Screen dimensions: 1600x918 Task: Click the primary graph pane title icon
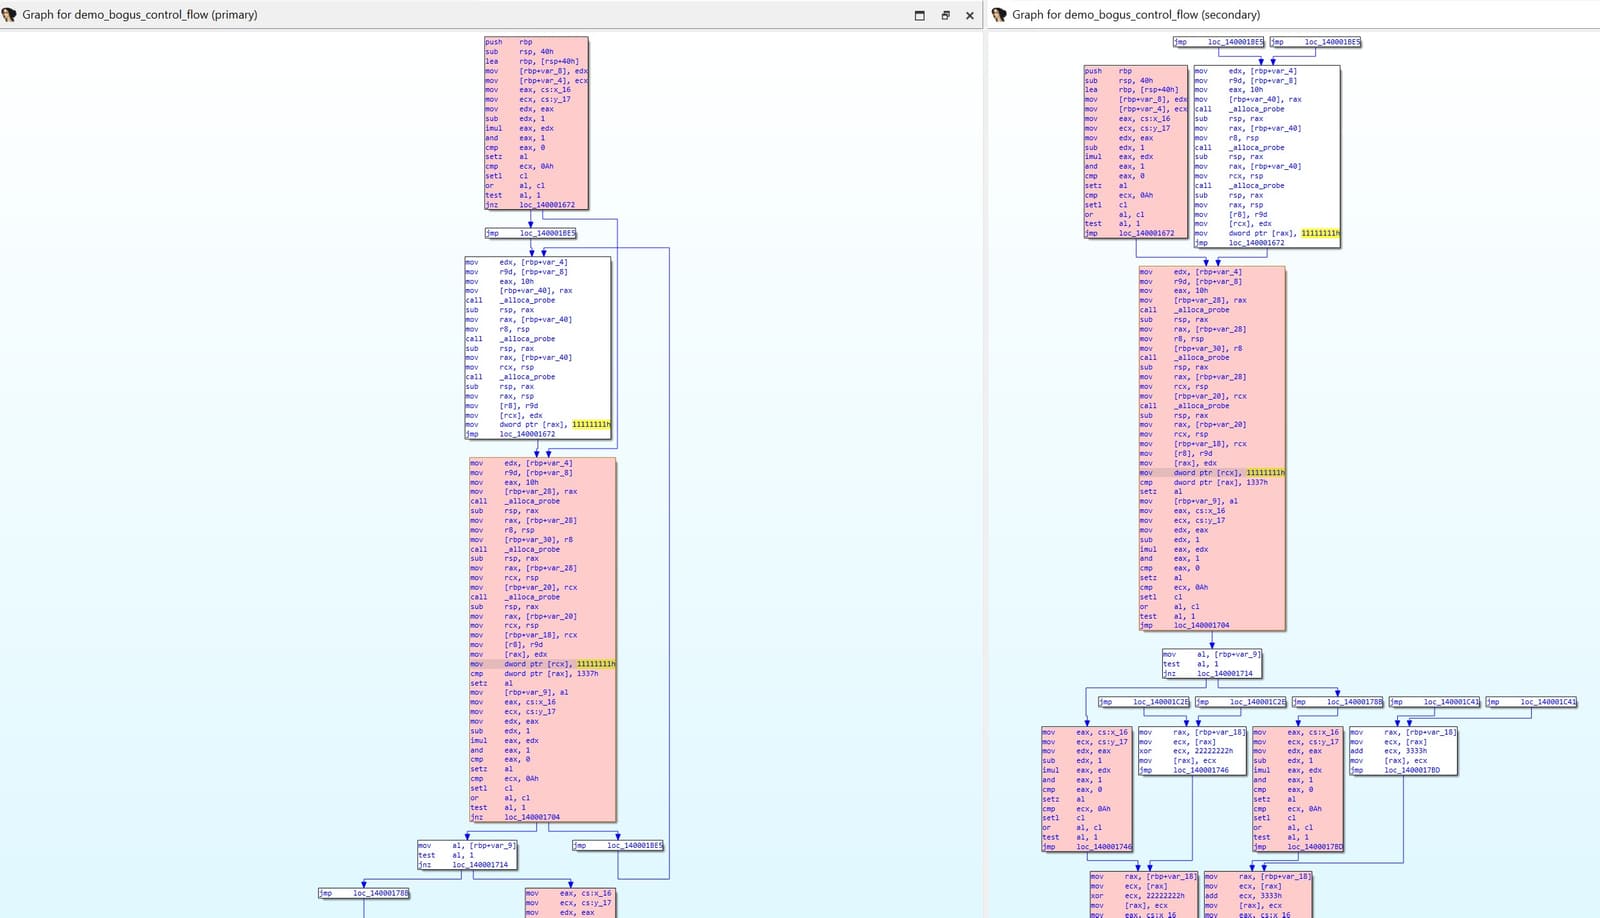[x=9, y=15]
